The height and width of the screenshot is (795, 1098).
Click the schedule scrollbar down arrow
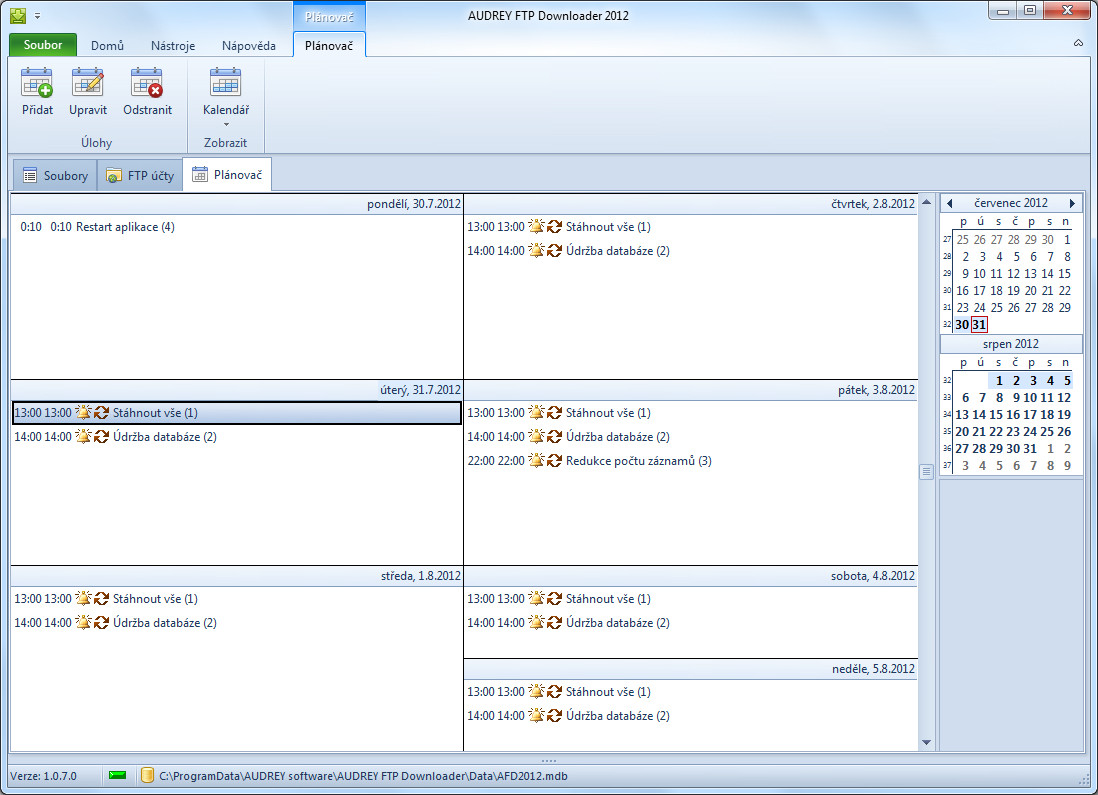[926, 742]
